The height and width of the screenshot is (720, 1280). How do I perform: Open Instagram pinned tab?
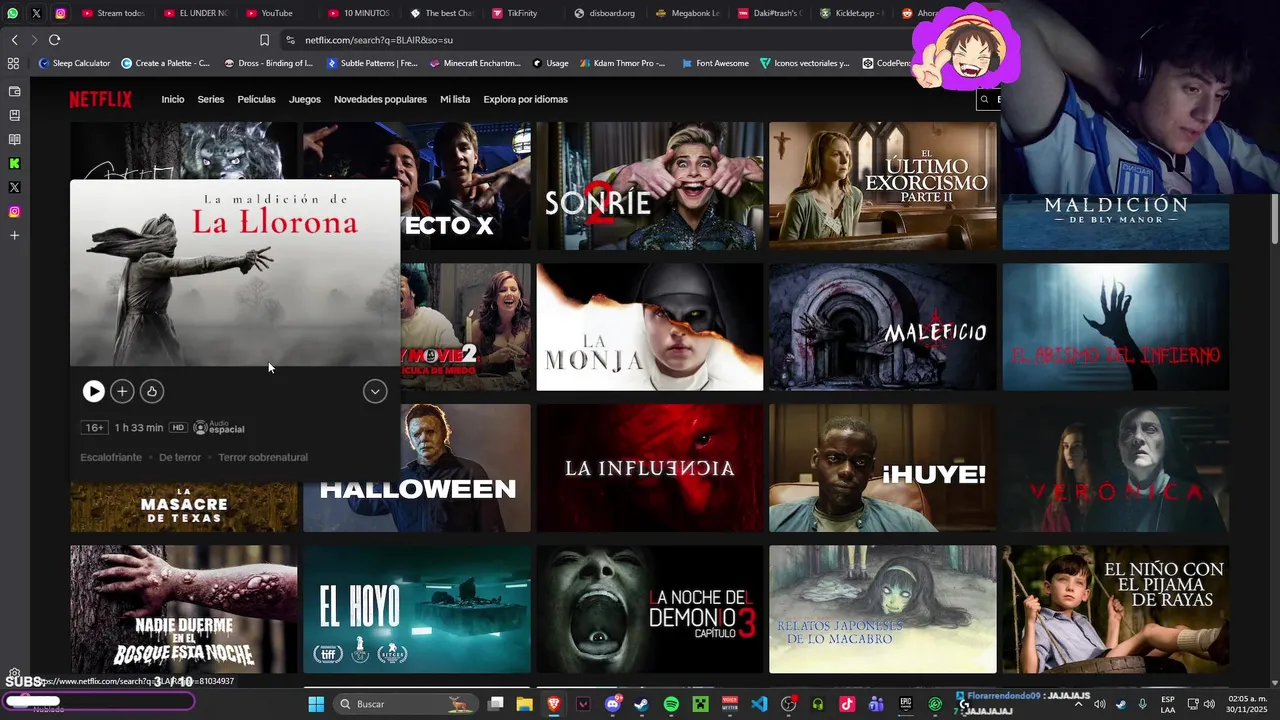pos(61,13)
